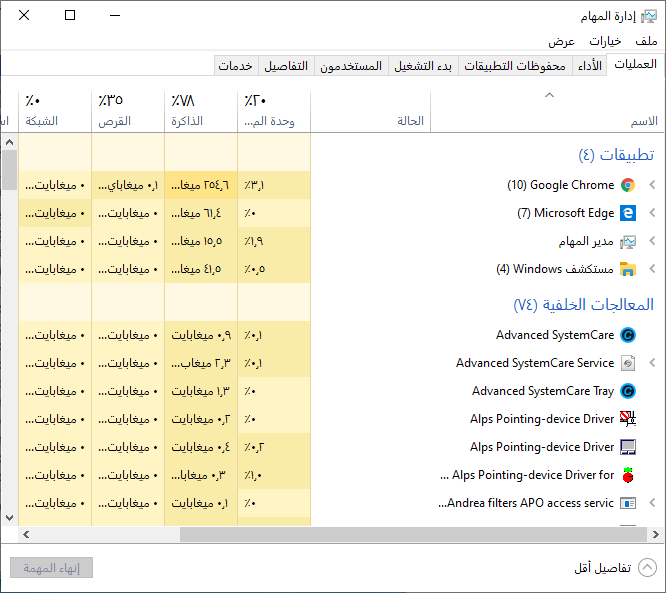
Task: Expand the Microsoft Edge process group
Action: tap(653, 213)
